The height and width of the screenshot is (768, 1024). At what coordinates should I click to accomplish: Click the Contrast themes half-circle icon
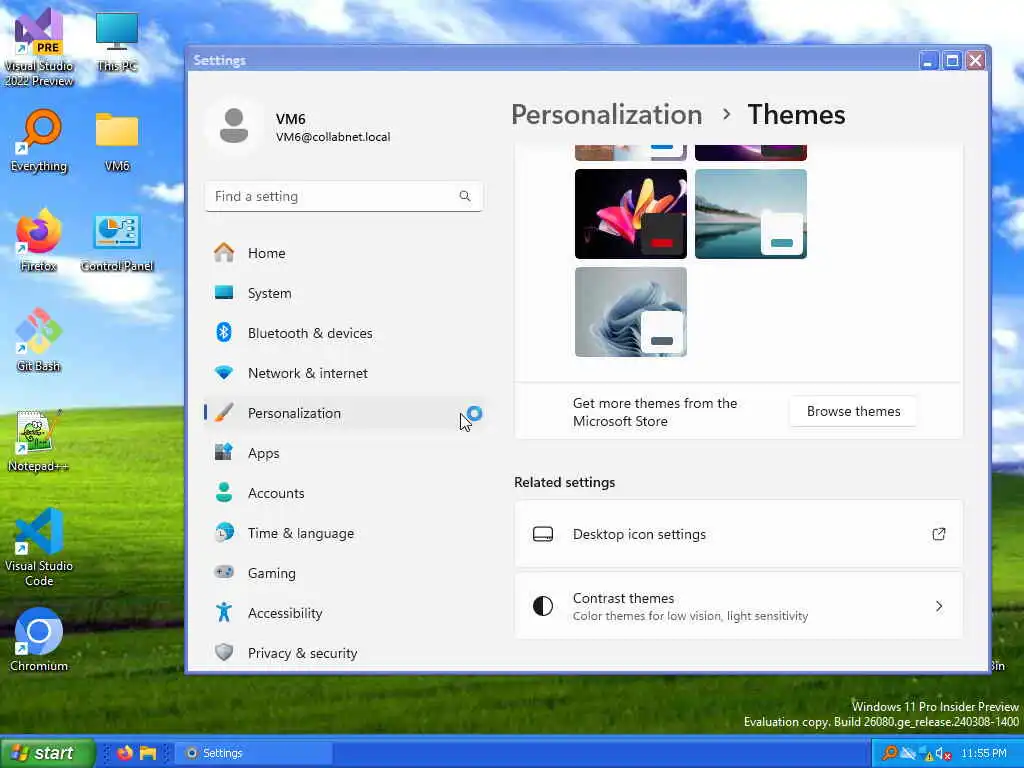543,606
